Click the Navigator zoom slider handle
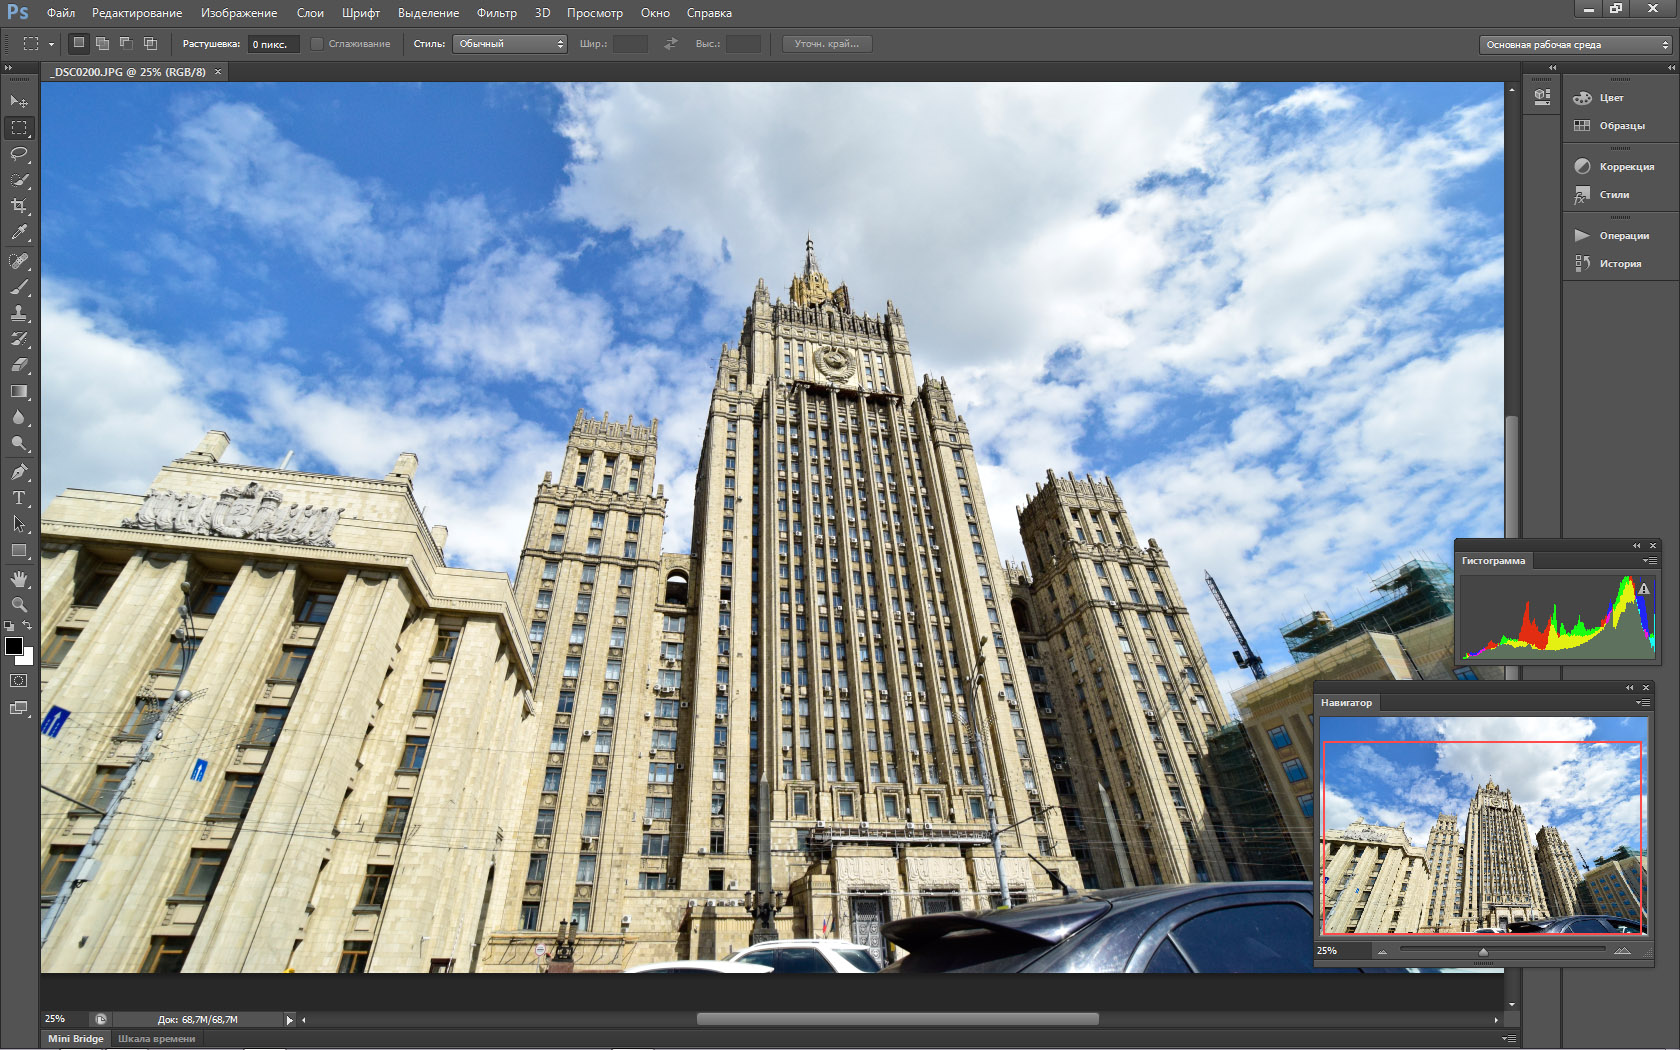This screenshot has width=1680, height=1050. coord(1483,952)
